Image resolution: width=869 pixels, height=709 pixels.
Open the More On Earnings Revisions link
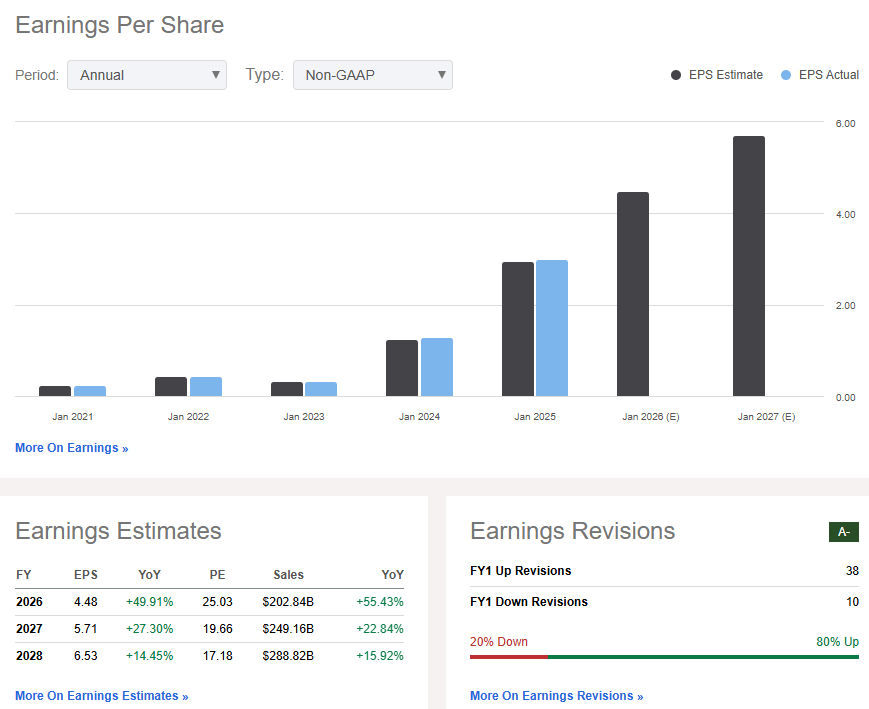click(x=557, y=696)
